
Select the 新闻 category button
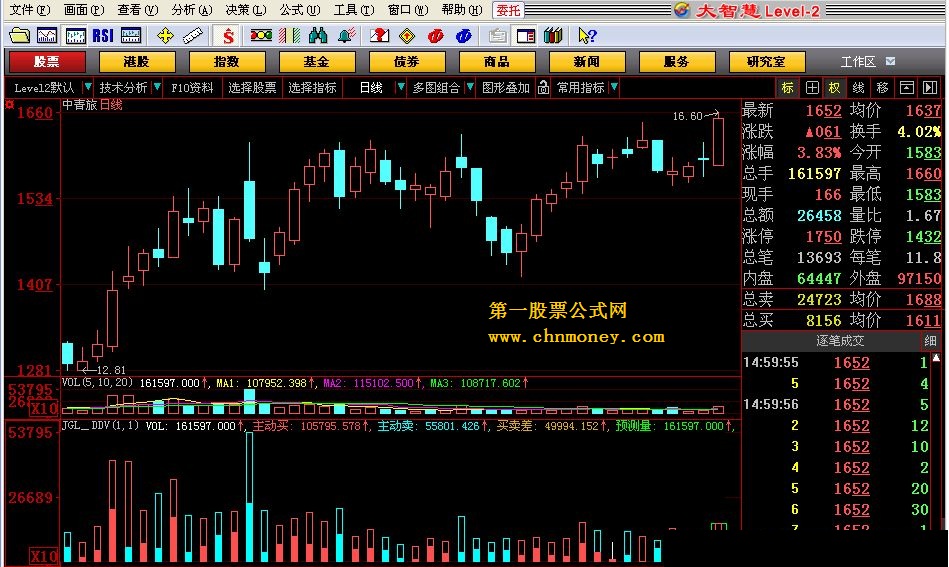[587, 62]
